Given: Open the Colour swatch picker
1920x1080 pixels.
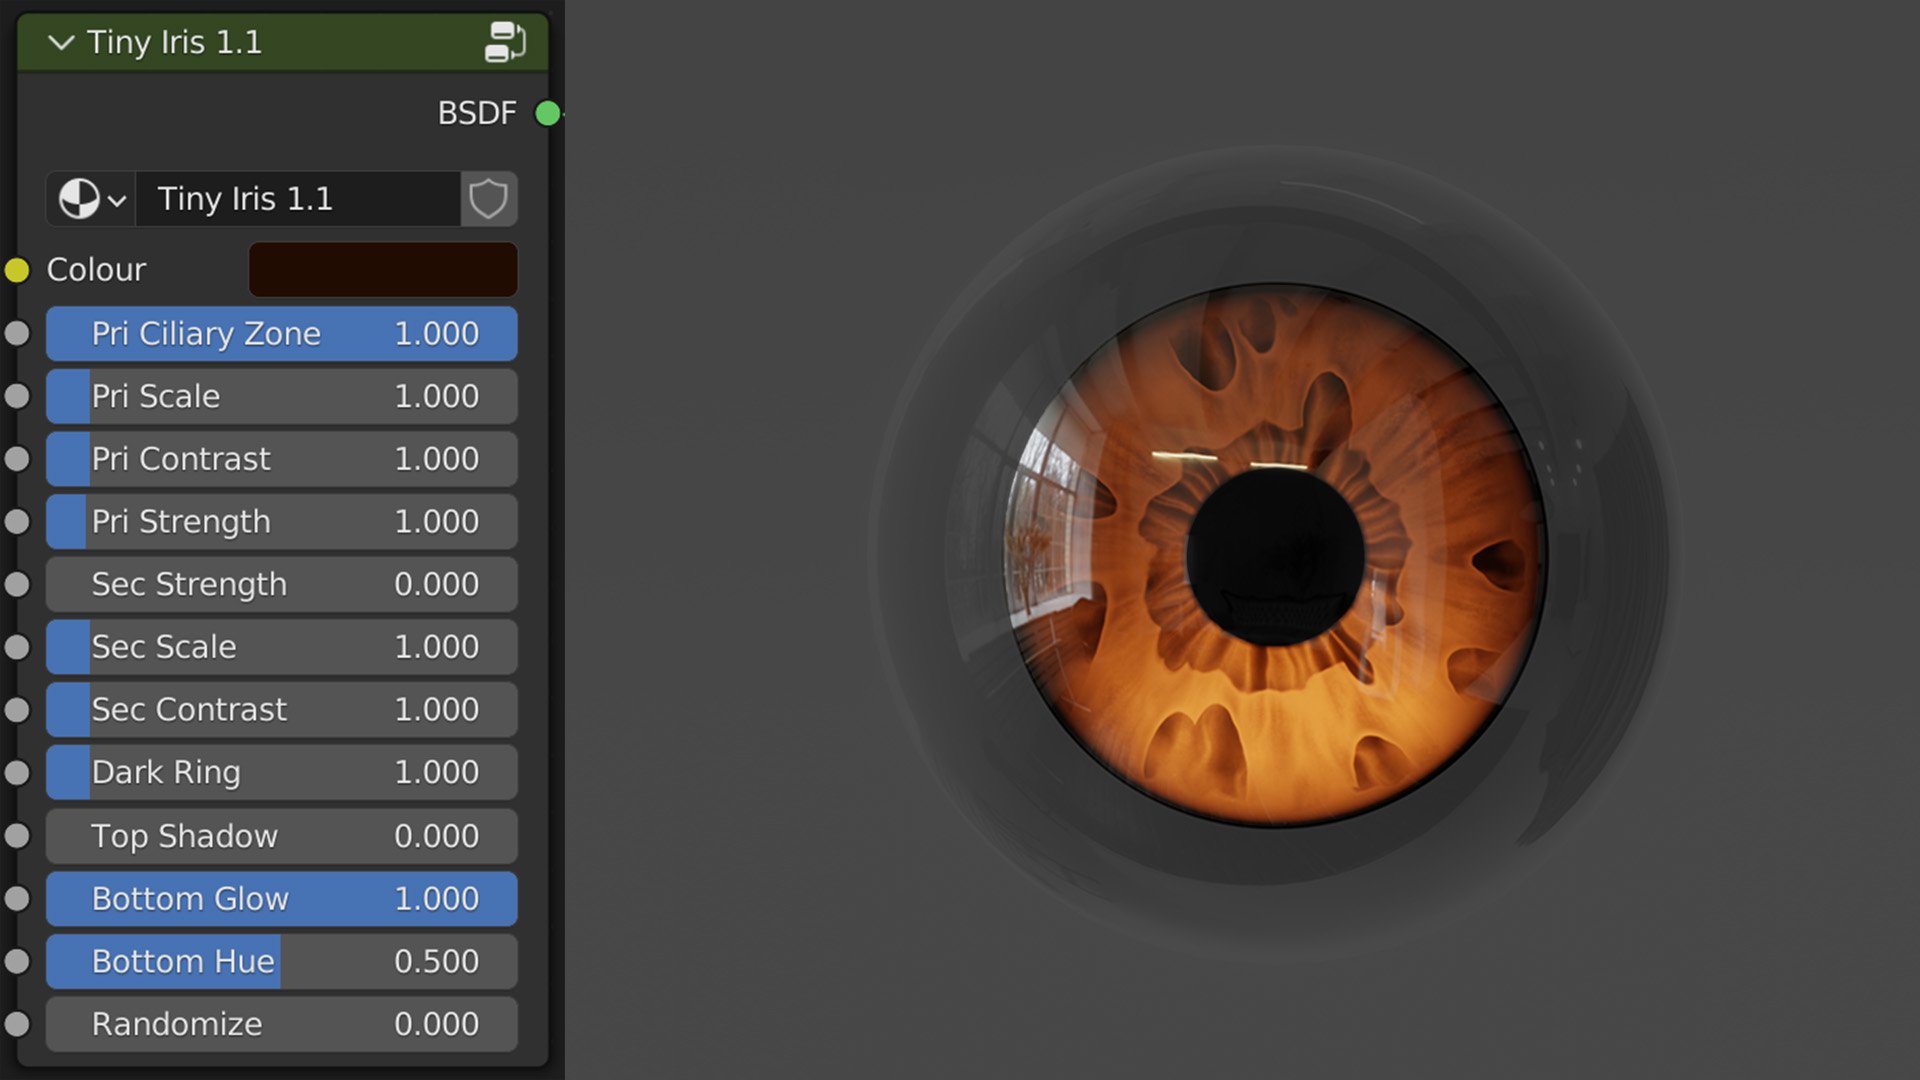Looking at the screenshot, I should pos(382,269).
